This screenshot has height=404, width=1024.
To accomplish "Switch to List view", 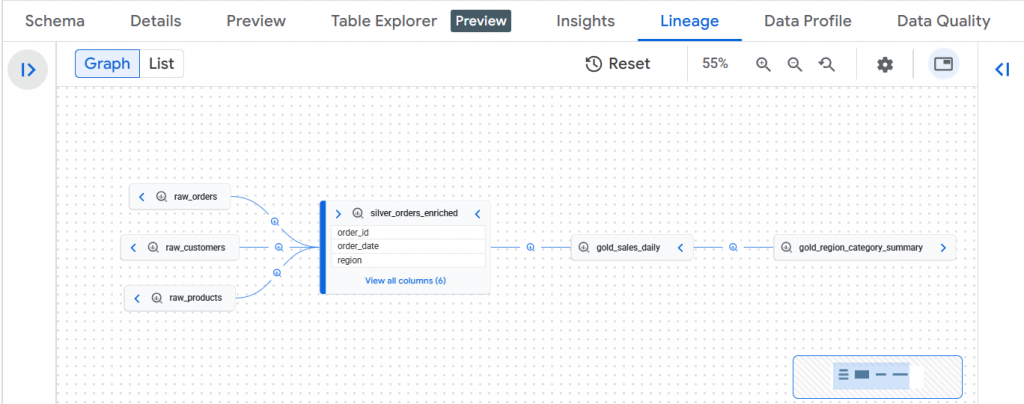I will pos(161,64).
